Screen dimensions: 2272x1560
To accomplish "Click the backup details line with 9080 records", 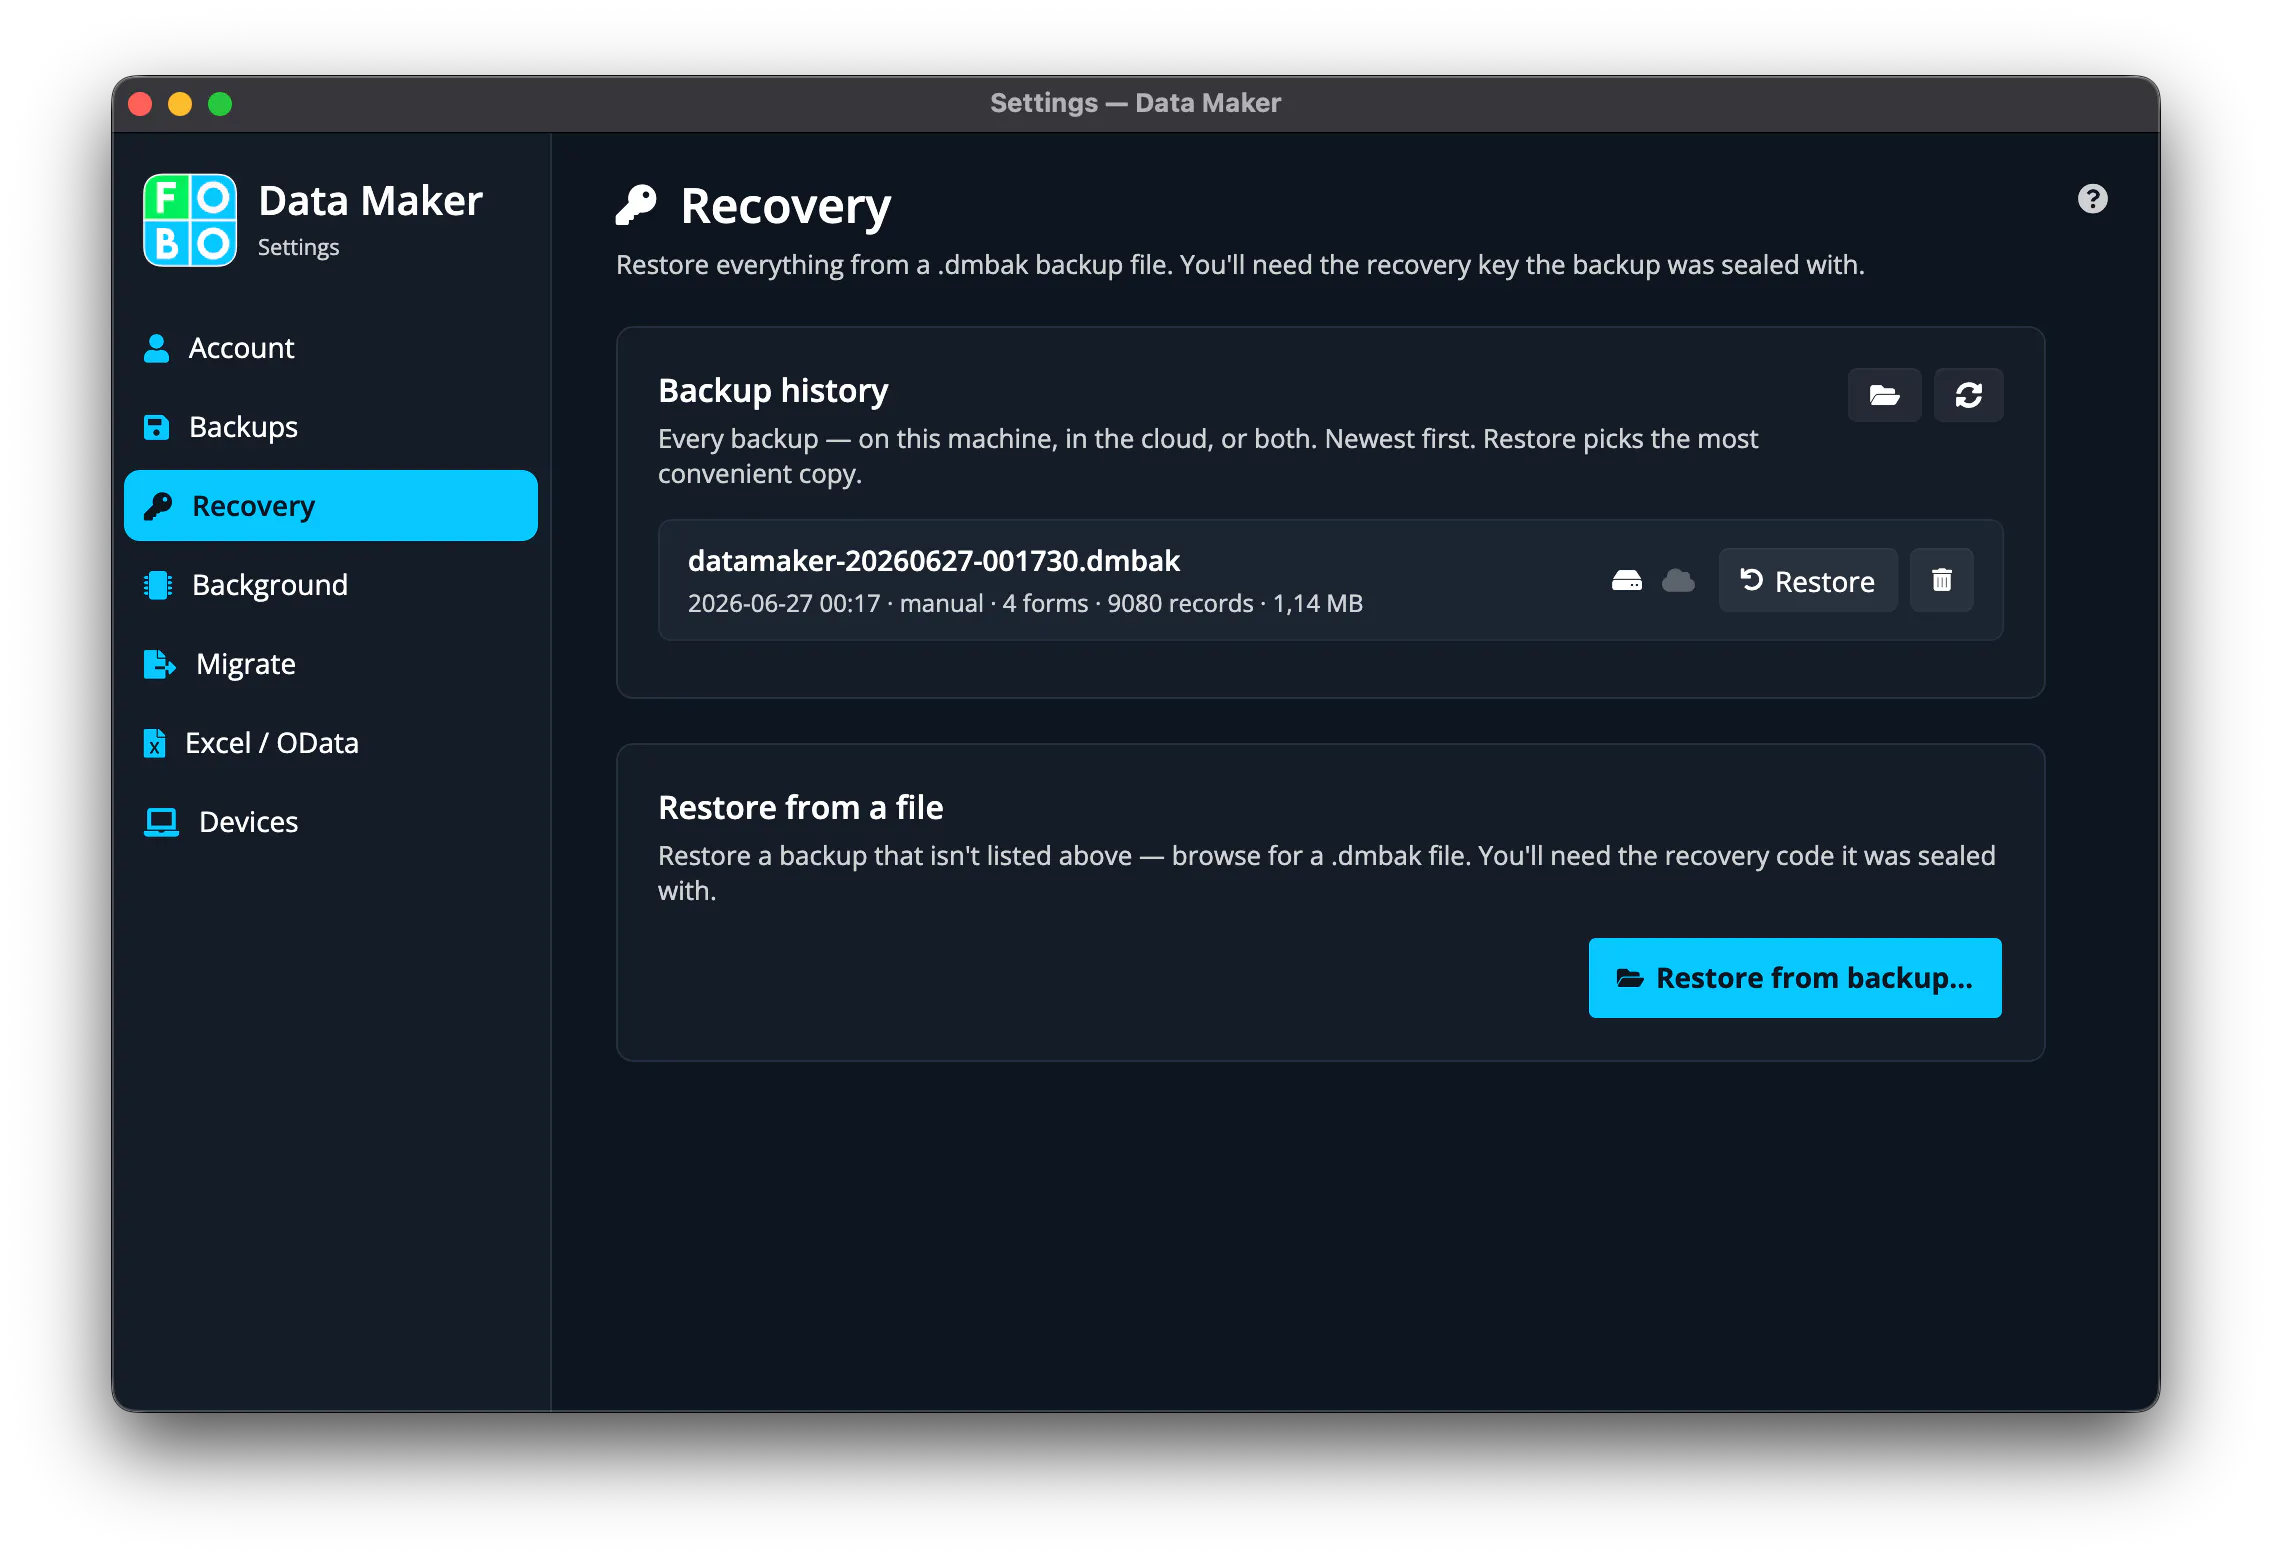I will click(1025, 604).
